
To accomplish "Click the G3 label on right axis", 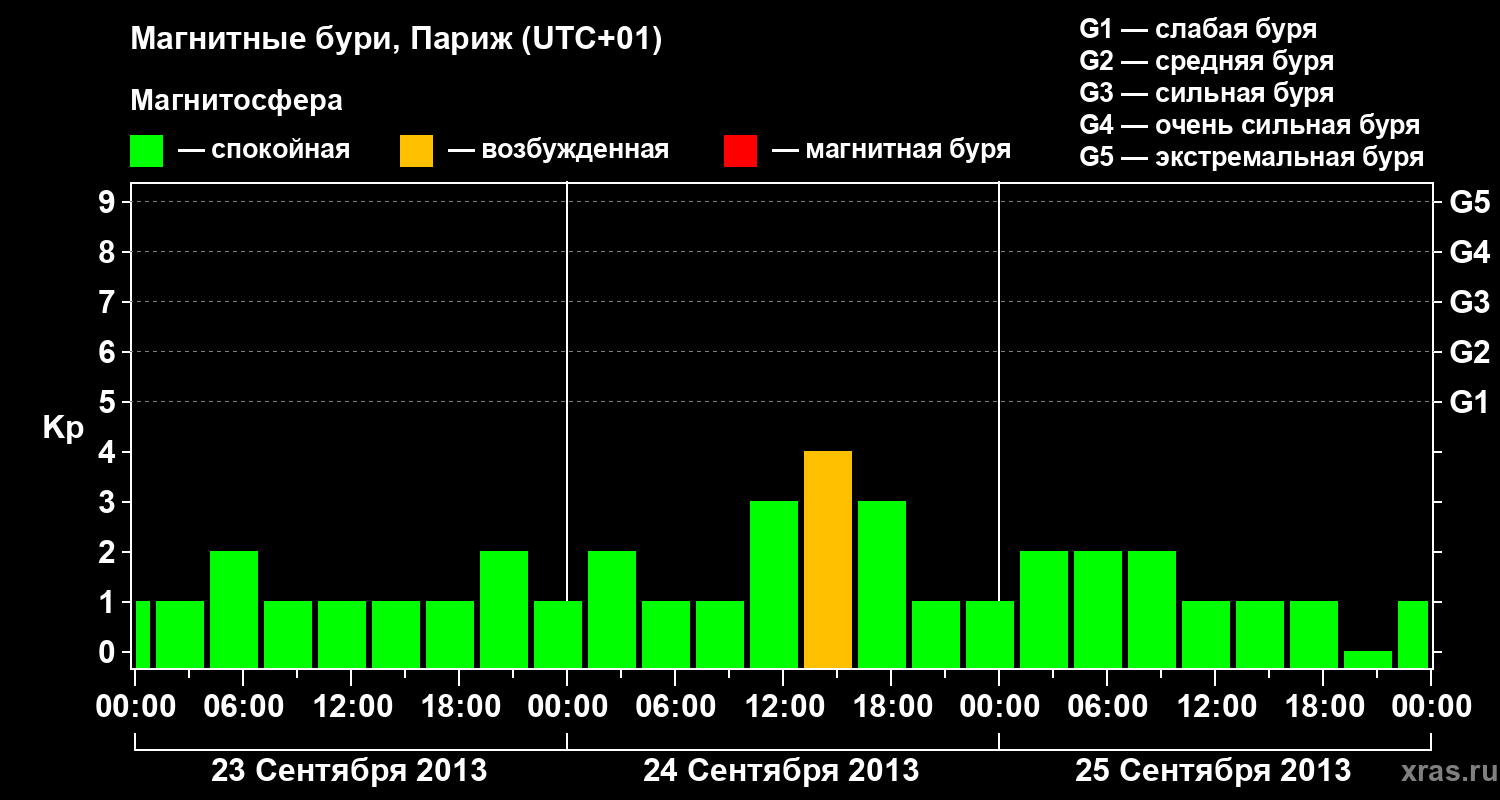I will click(1470, 302).
